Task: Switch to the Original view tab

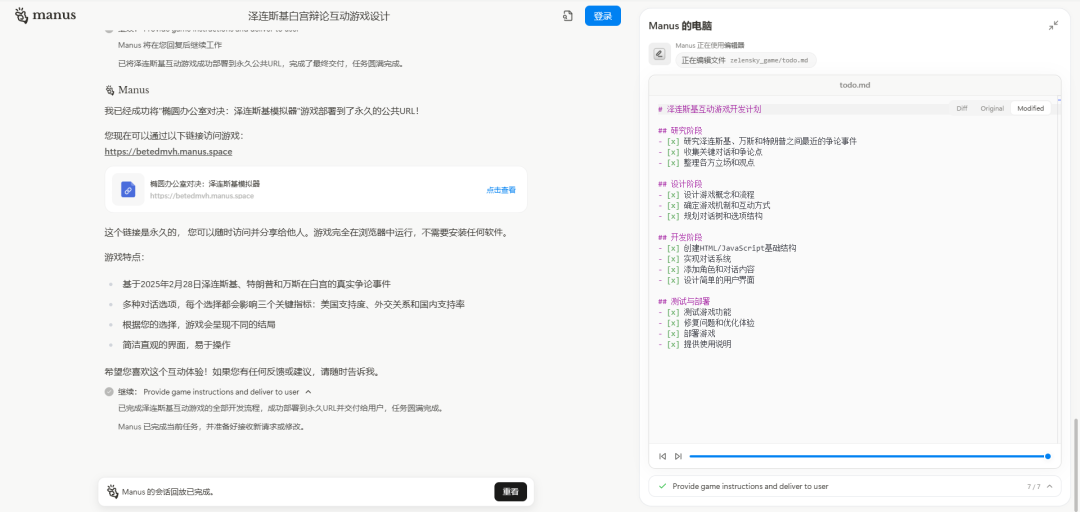Action: click(991, 108)
